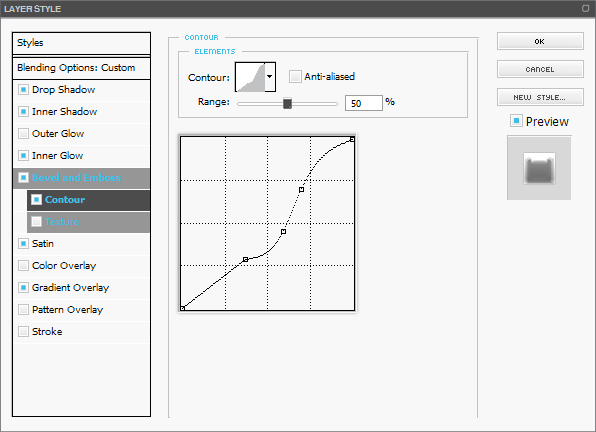Toggle the Satin checkbox
This screenshot has height=432, width=596.
(23, 244)
